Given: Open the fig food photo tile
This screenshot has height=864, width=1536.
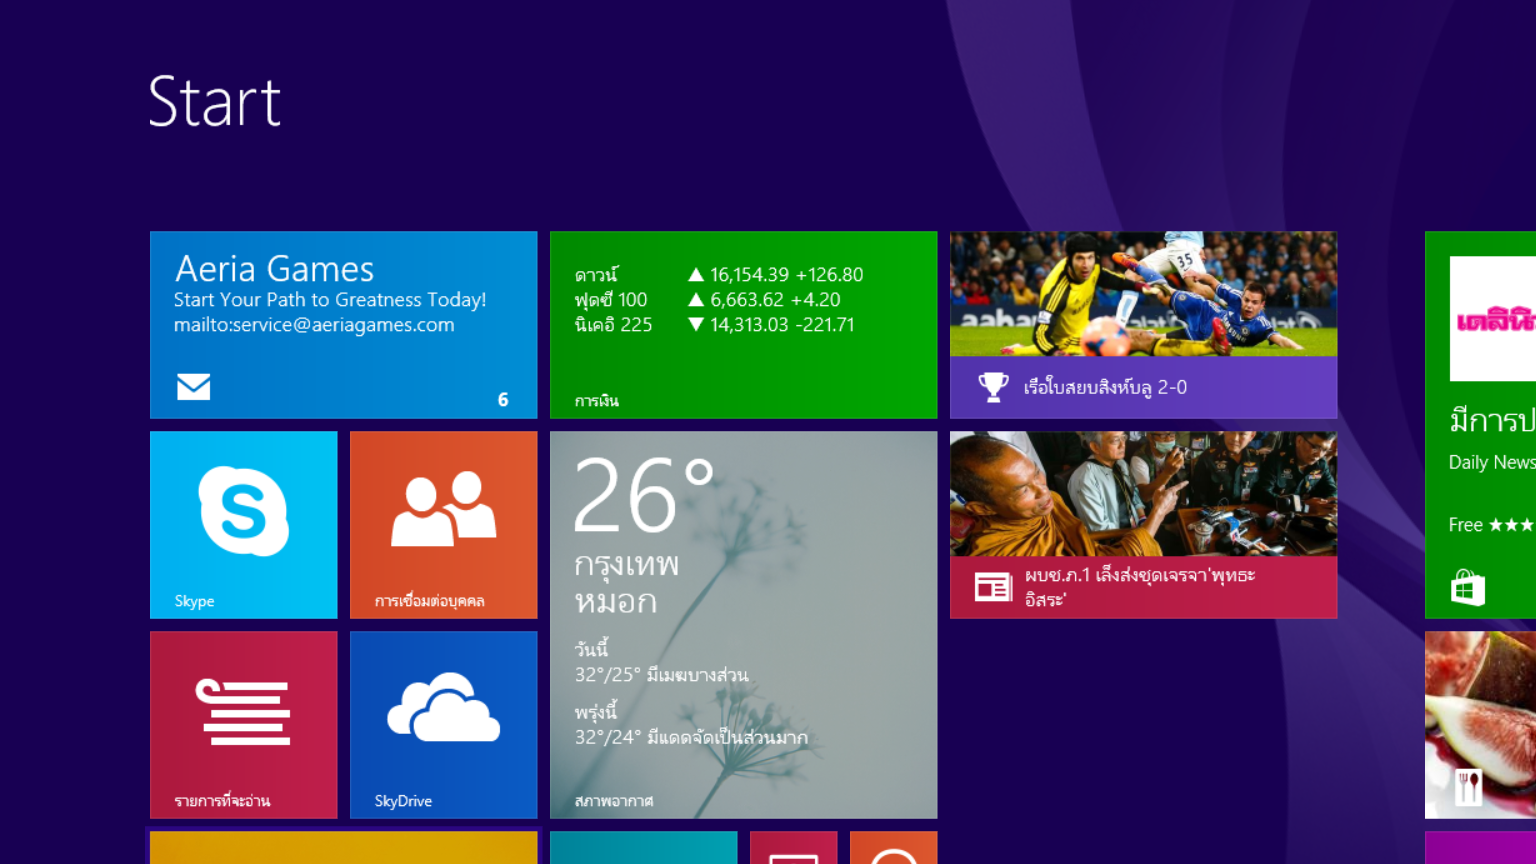Looking at the screenshot, I should (x=1480, y=725).
